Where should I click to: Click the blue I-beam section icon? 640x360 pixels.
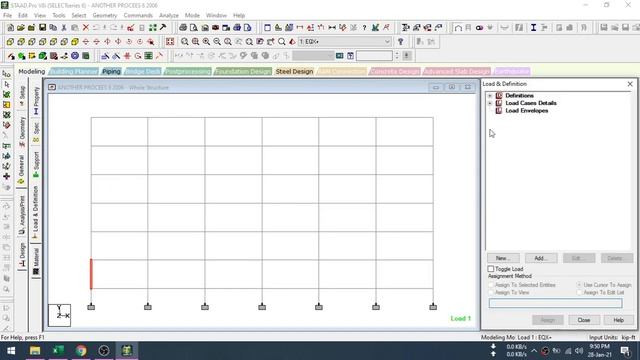pos(533,28)
